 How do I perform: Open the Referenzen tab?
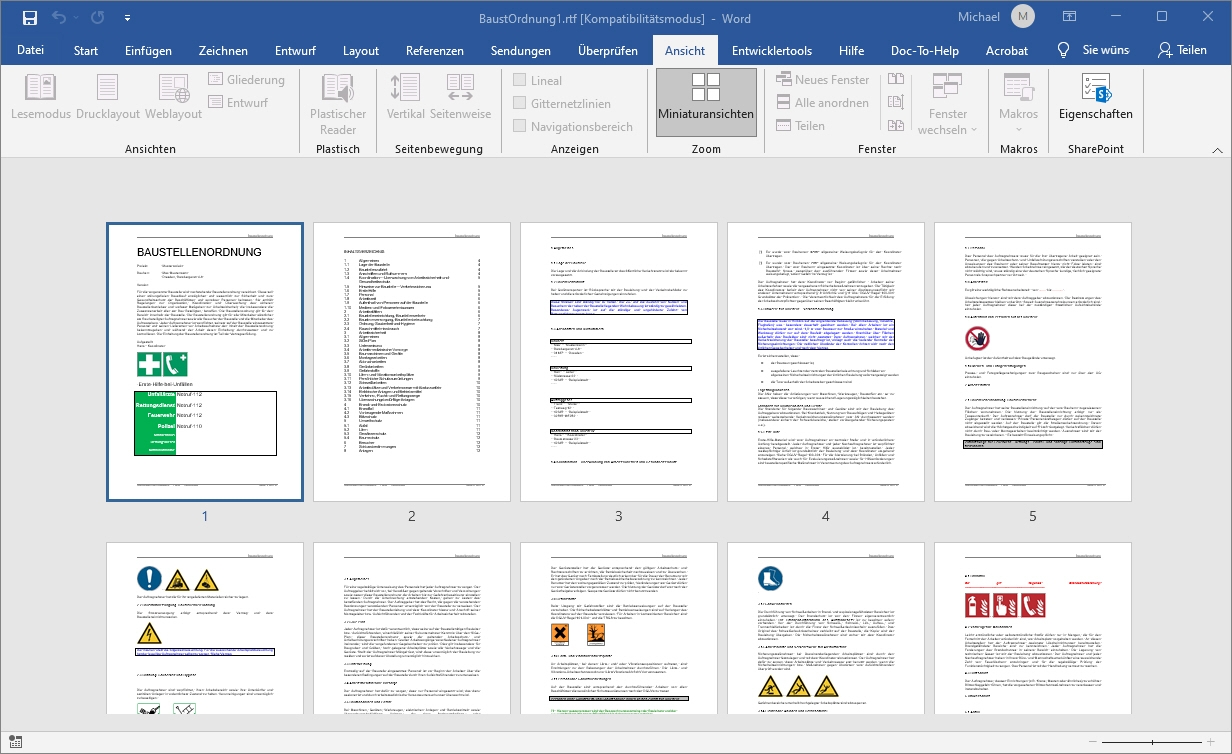point(435,50)
